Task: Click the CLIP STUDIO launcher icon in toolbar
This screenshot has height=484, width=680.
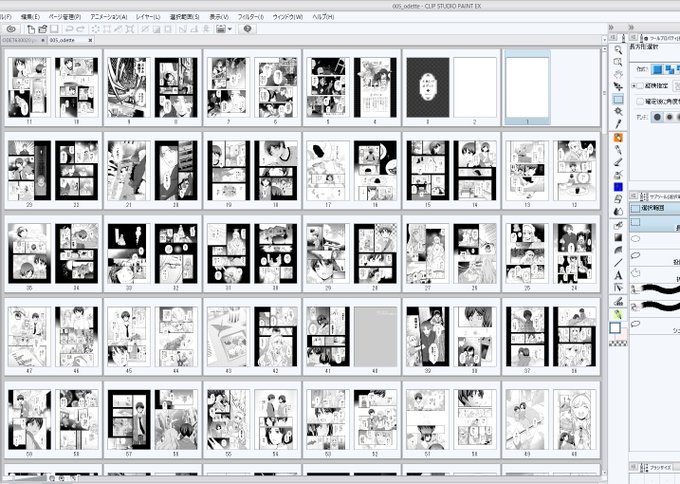Action: click(11, 29)
